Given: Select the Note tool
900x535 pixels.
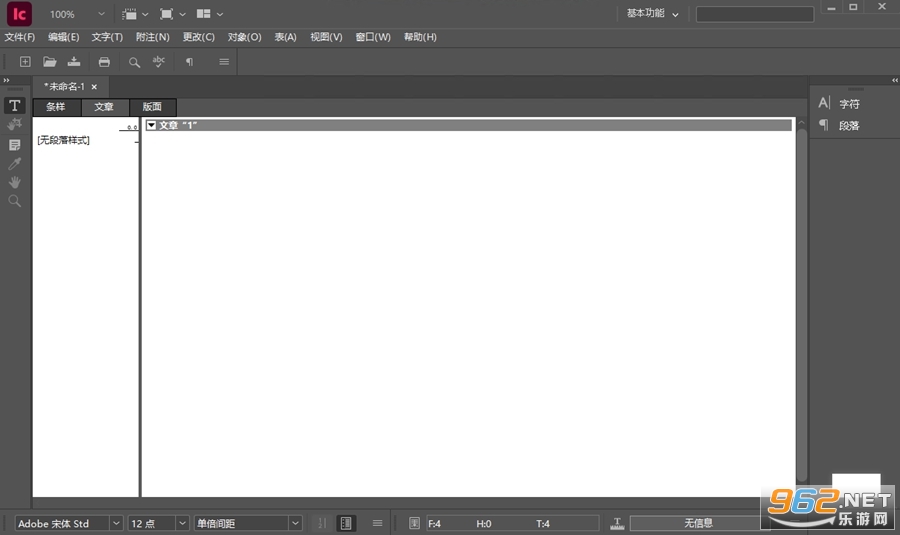Looking at the screenshot, I should pyautogui.click(x=14, y=145).
